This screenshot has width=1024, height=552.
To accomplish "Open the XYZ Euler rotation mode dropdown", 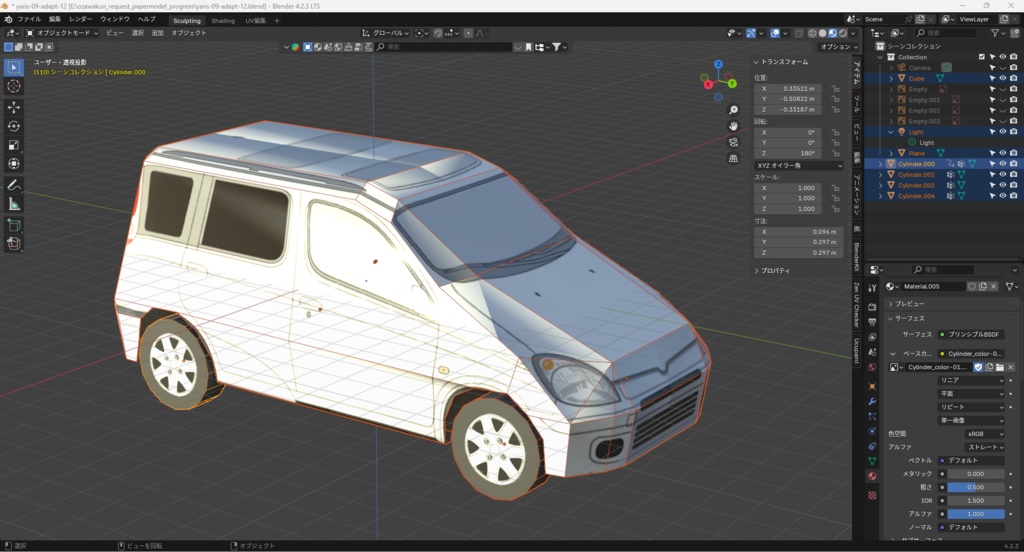I will pyautogui.click(x=797, y=165).
